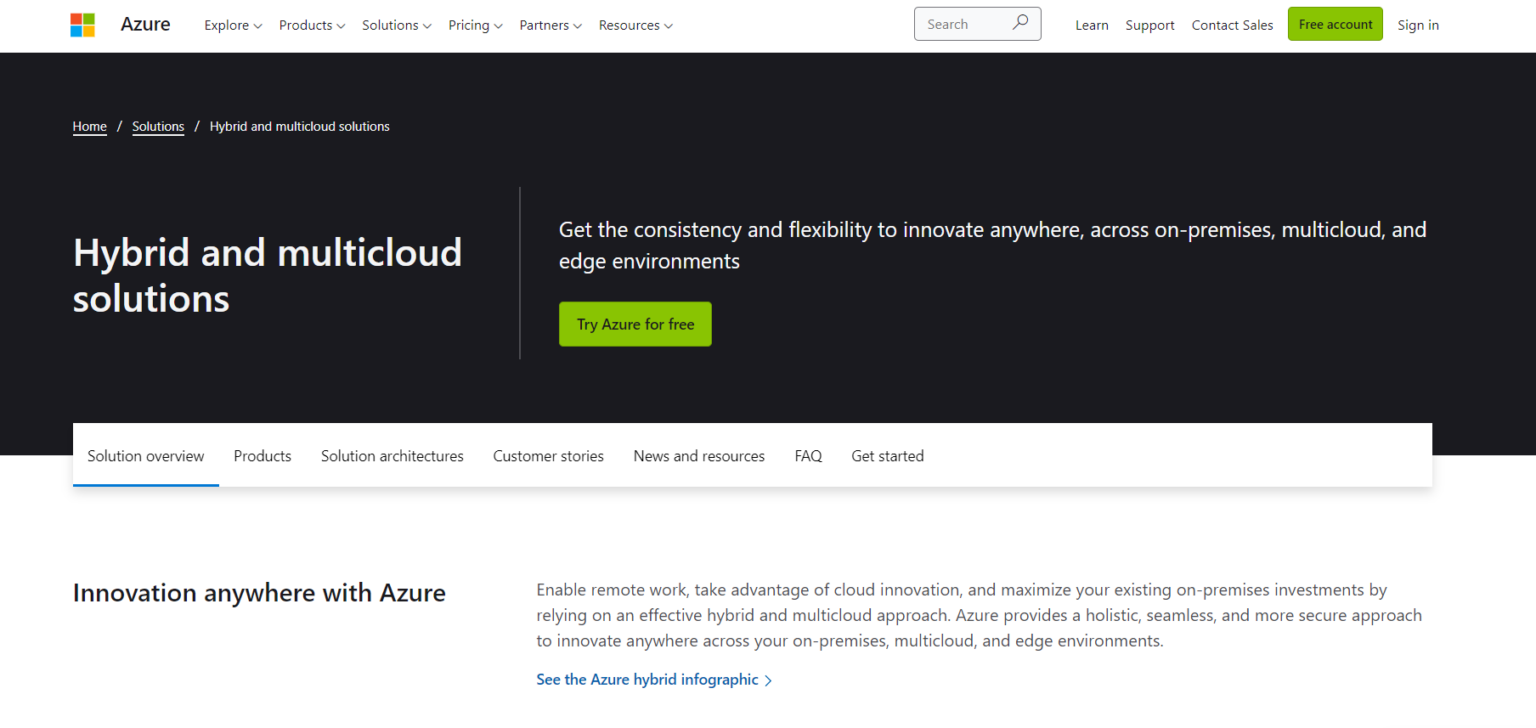Screen dimensions: 1536x728
Task: Open the Pricing menu in the navigation
Action: [474, 25]
